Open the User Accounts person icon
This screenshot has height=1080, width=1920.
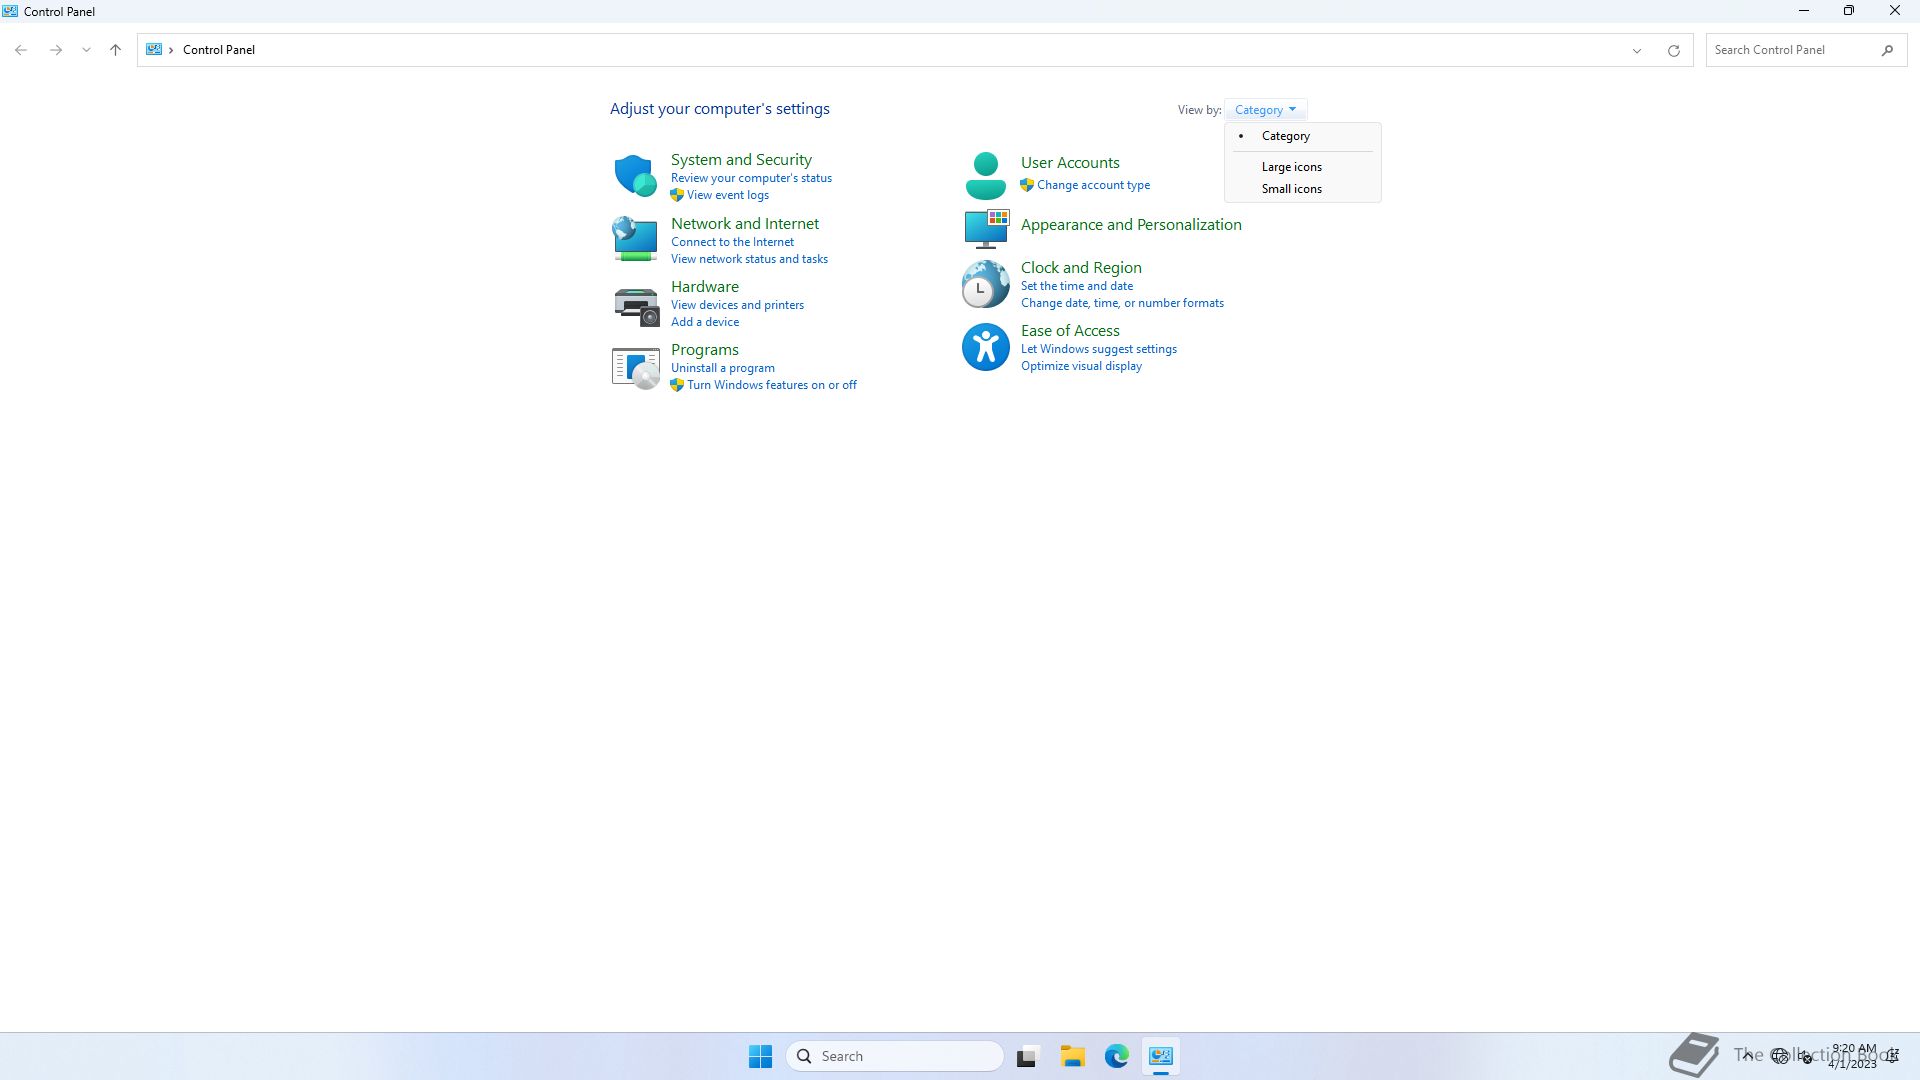(x=985, y=175)
